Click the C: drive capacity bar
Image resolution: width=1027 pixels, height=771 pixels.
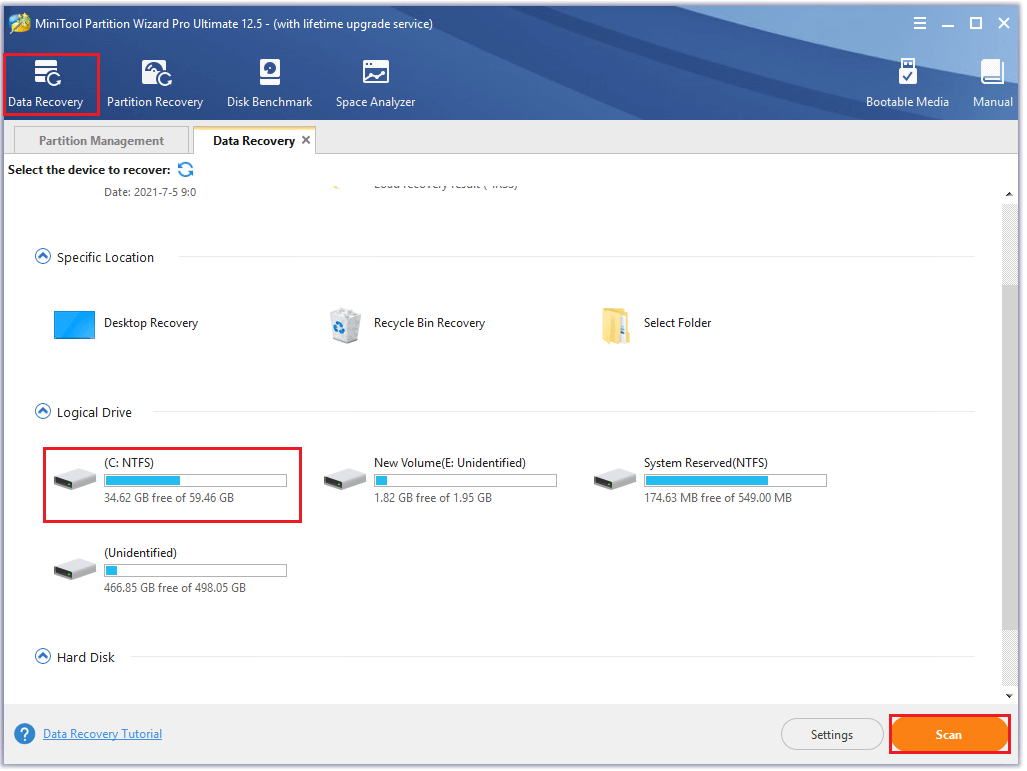(x=195, y=480)
